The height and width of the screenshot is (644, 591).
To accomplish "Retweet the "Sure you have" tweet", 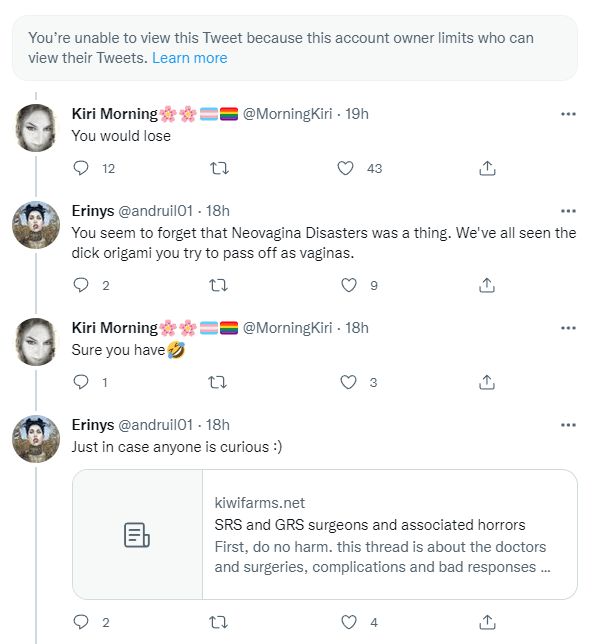I will click(x=218, y=382).
